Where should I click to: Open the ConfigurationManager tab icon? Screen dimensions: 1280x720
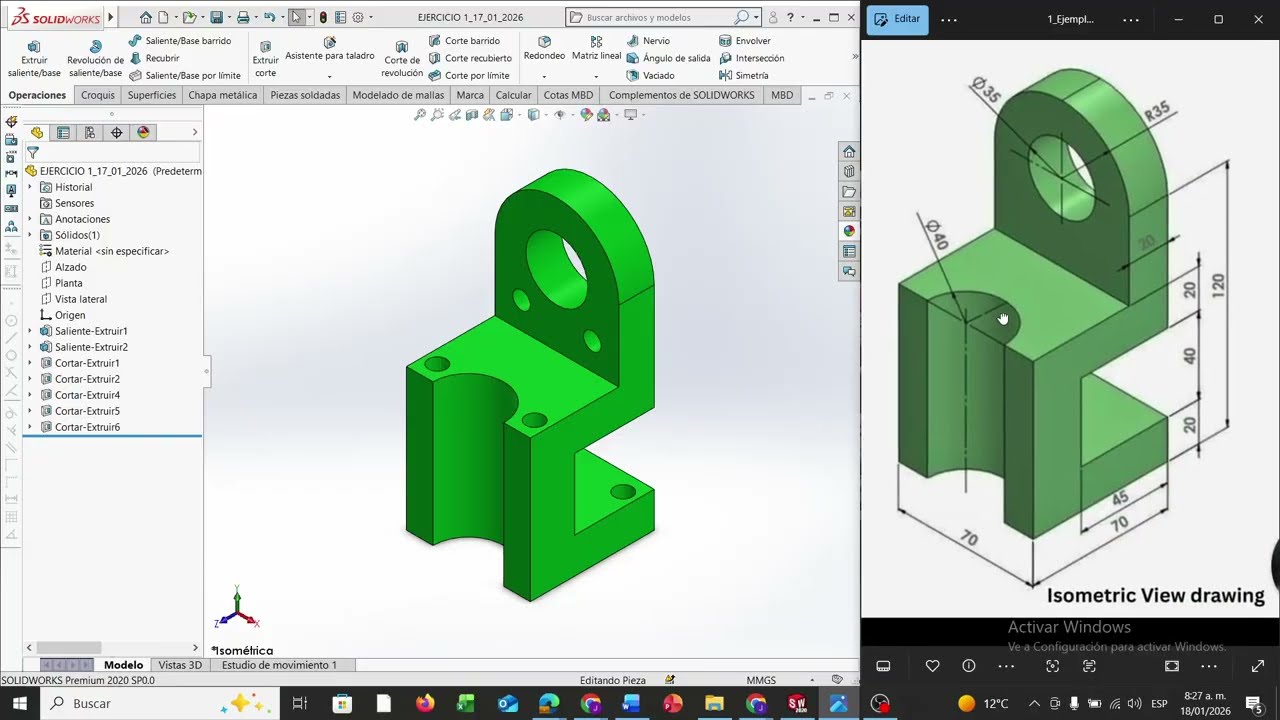coord(90,132)
